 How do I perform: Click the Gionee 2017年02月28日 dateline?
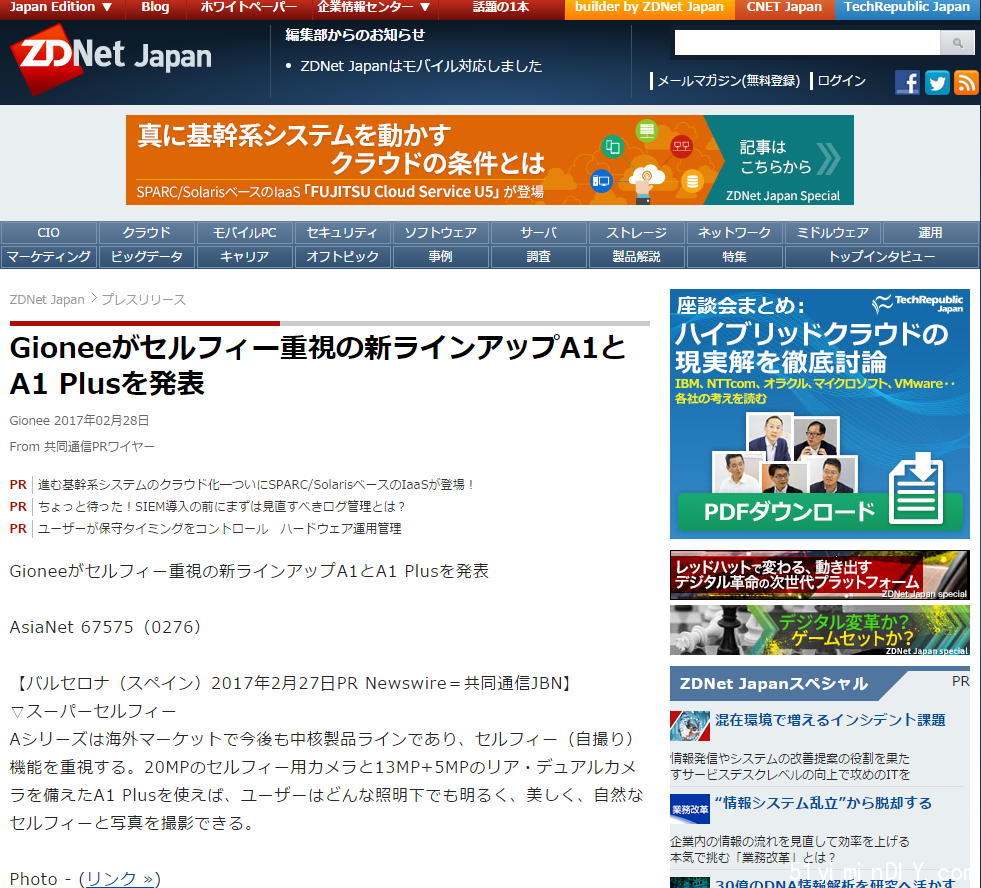point(79,421)
